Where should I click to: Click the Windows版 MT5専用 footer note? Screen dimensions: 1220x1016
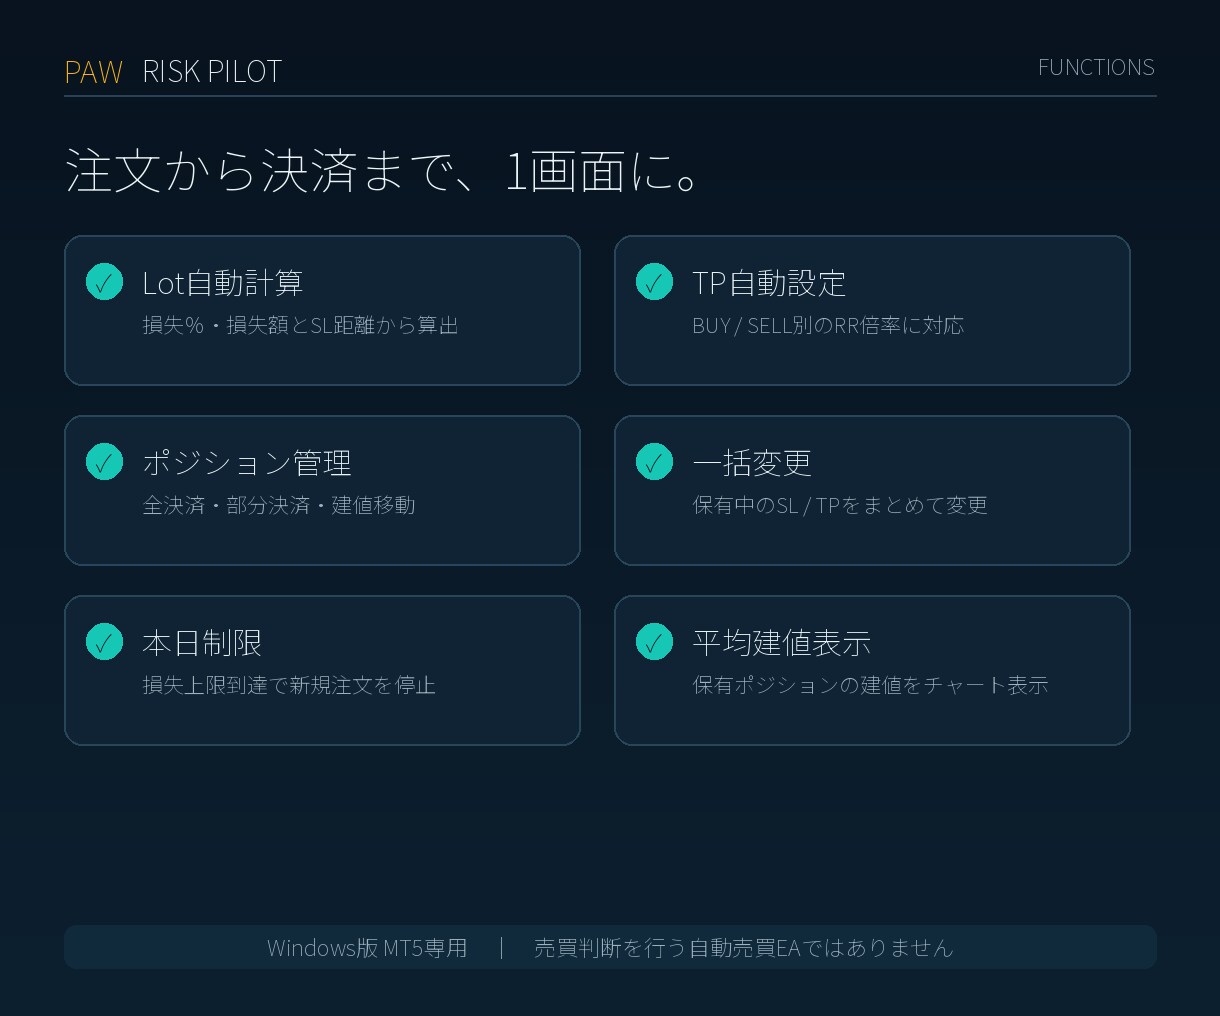click(x=367, y=947)
